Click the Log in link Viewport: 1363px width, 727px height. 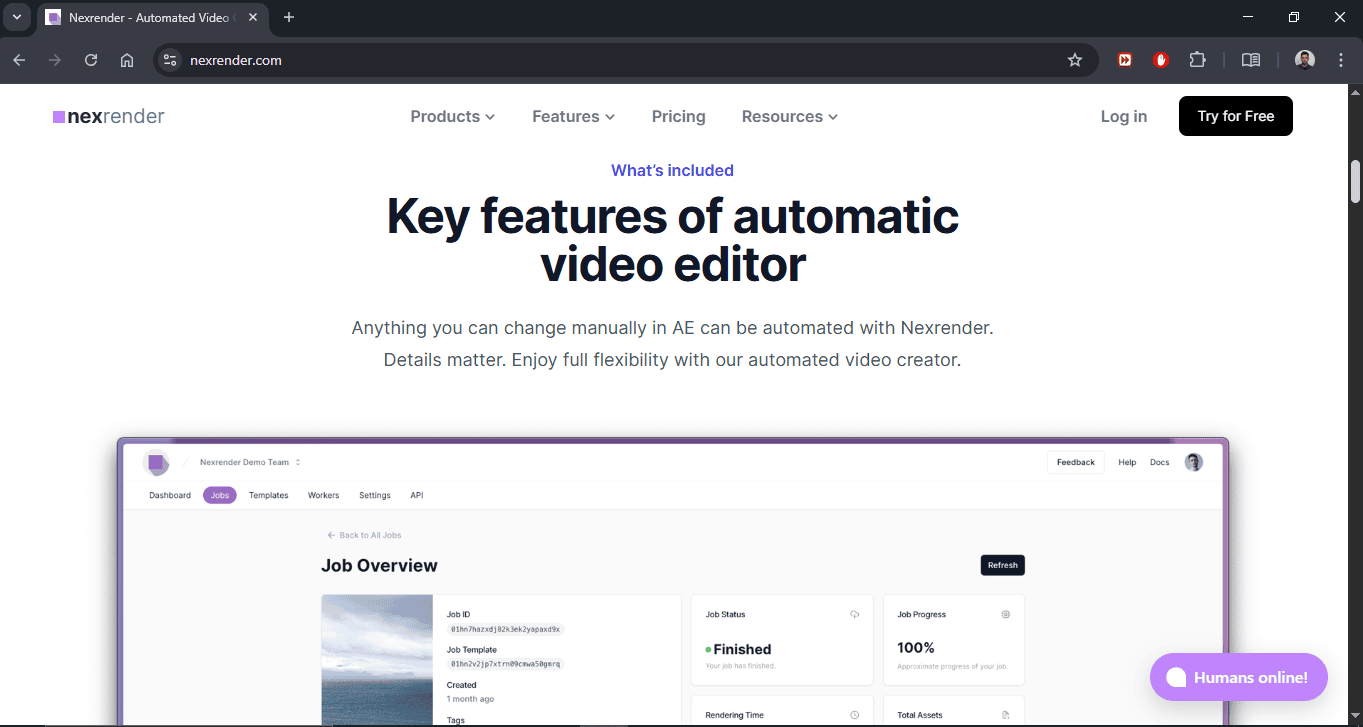(x=1124, y=116)
